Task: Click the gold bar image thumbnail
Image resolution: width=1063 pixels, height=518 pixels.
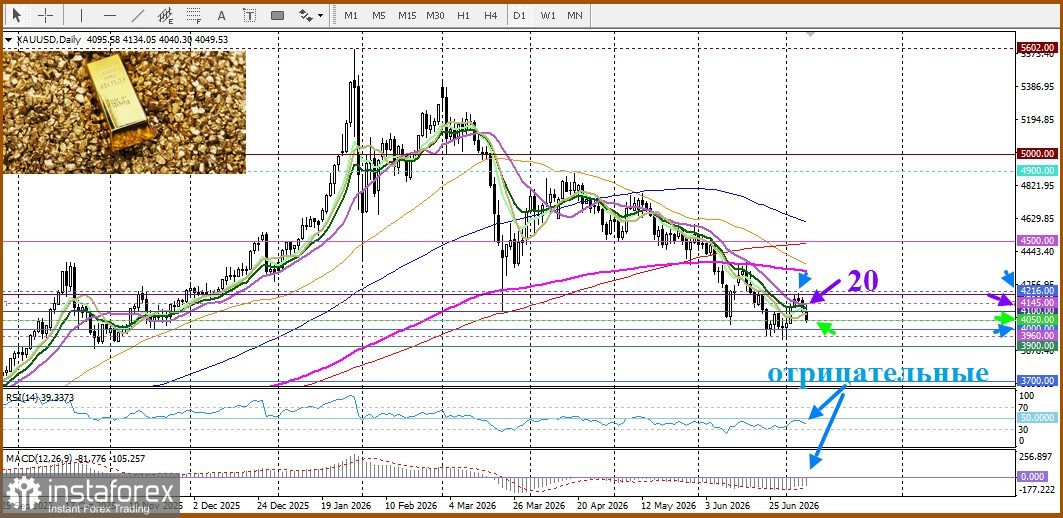Action: 124,111
